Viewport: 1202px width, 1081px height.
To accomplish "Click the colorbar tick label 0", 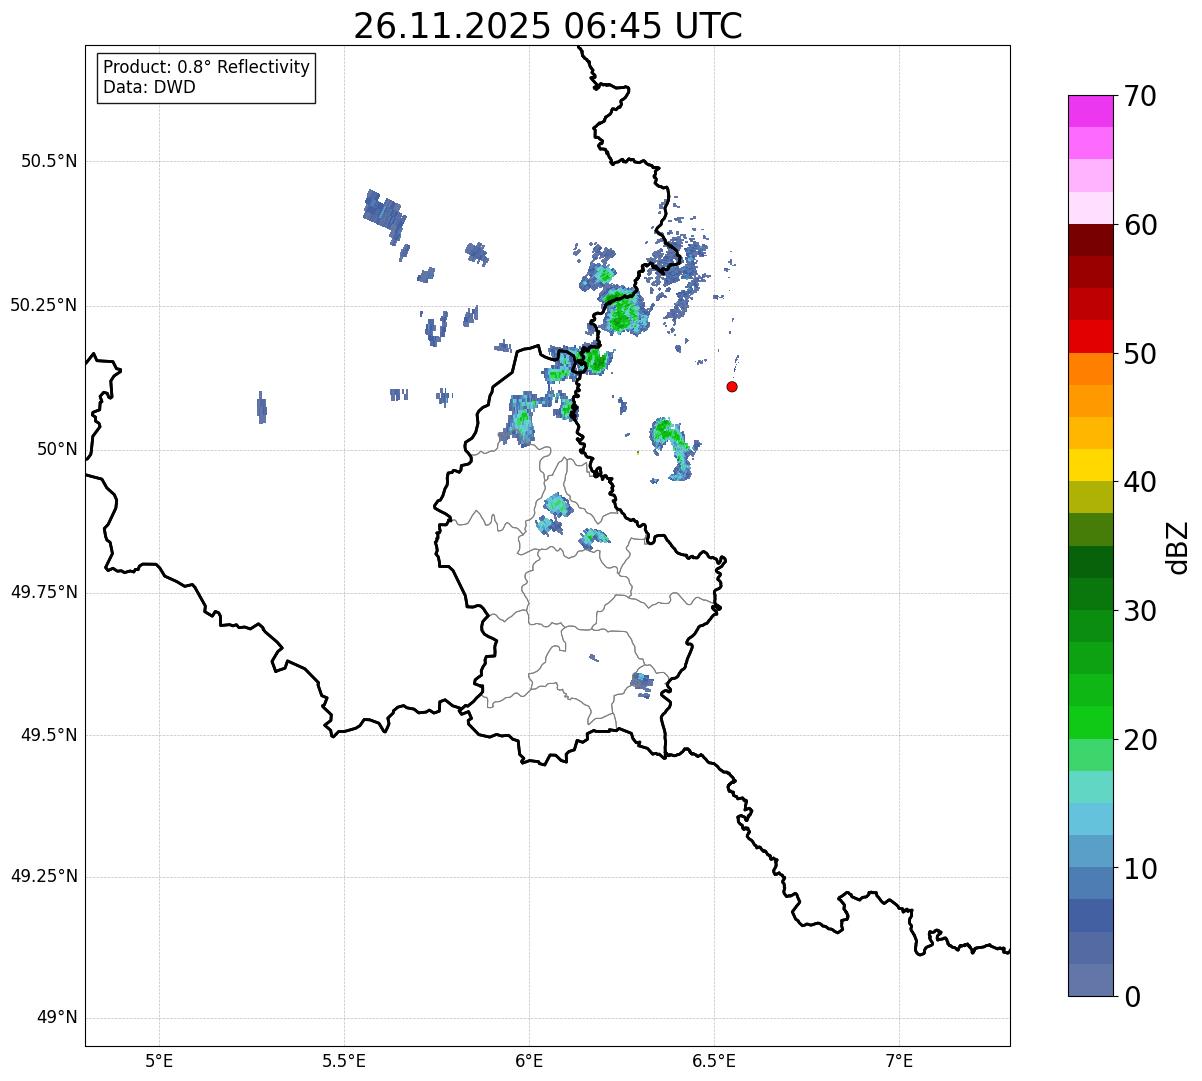I will point(1131,997).
